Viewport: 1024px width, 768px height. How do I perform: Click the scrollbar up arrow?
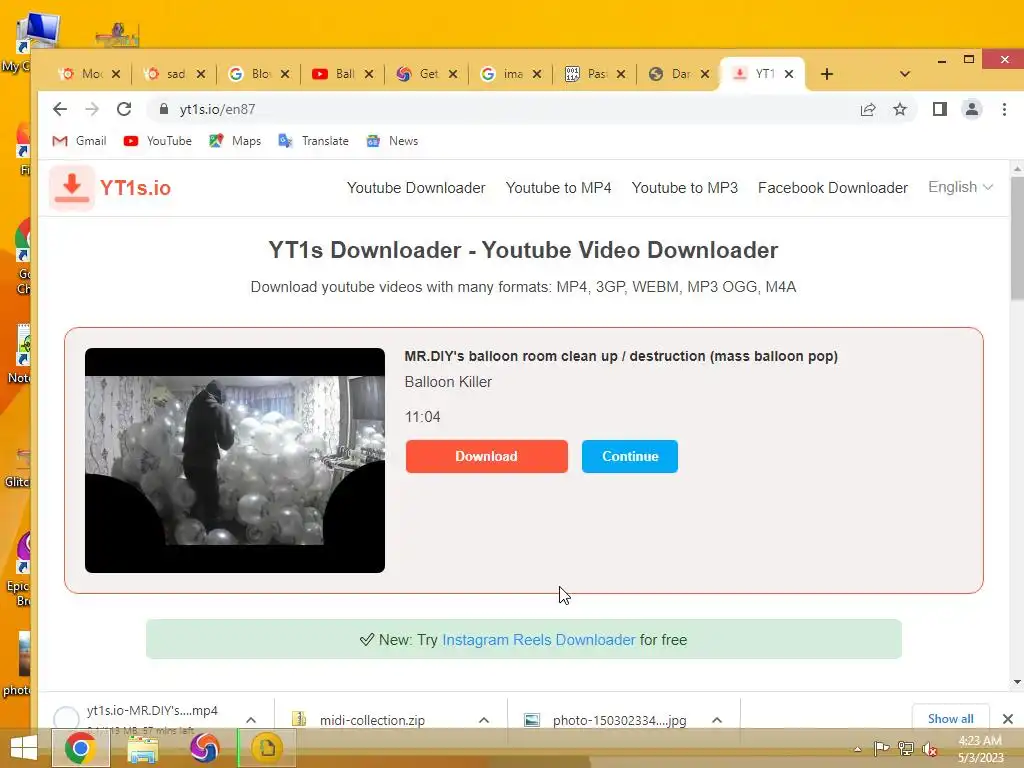tap(1017, 168)
